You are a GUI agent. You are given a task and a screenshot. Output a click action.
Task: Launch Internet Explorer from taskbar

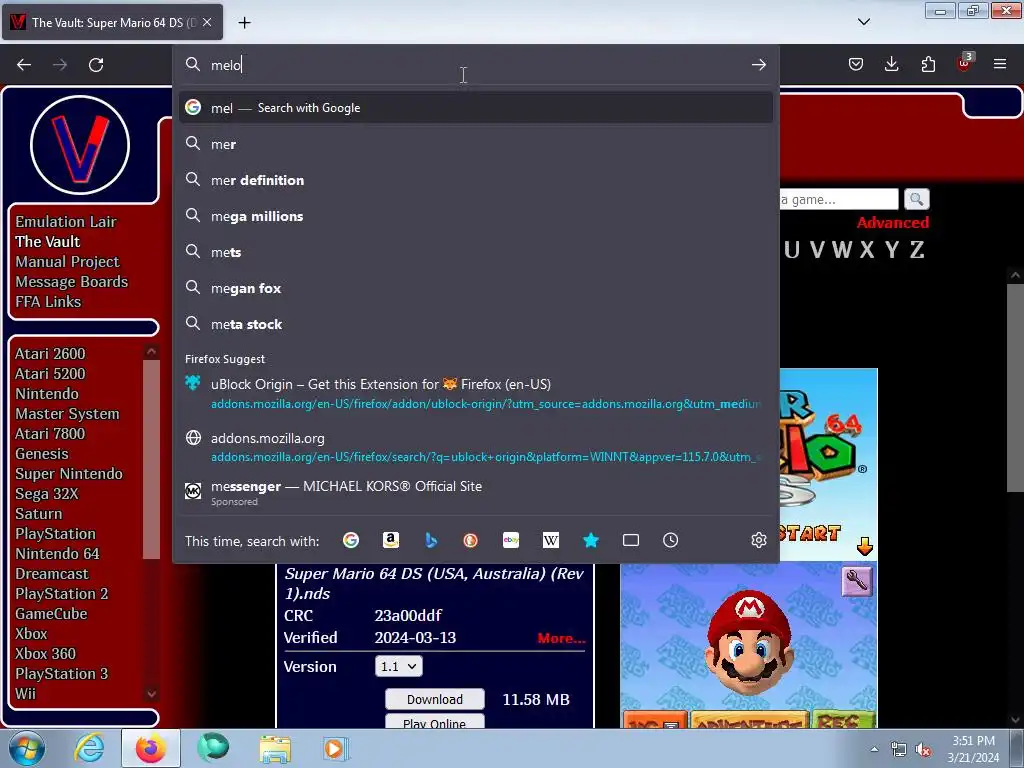tap(89, 748)
